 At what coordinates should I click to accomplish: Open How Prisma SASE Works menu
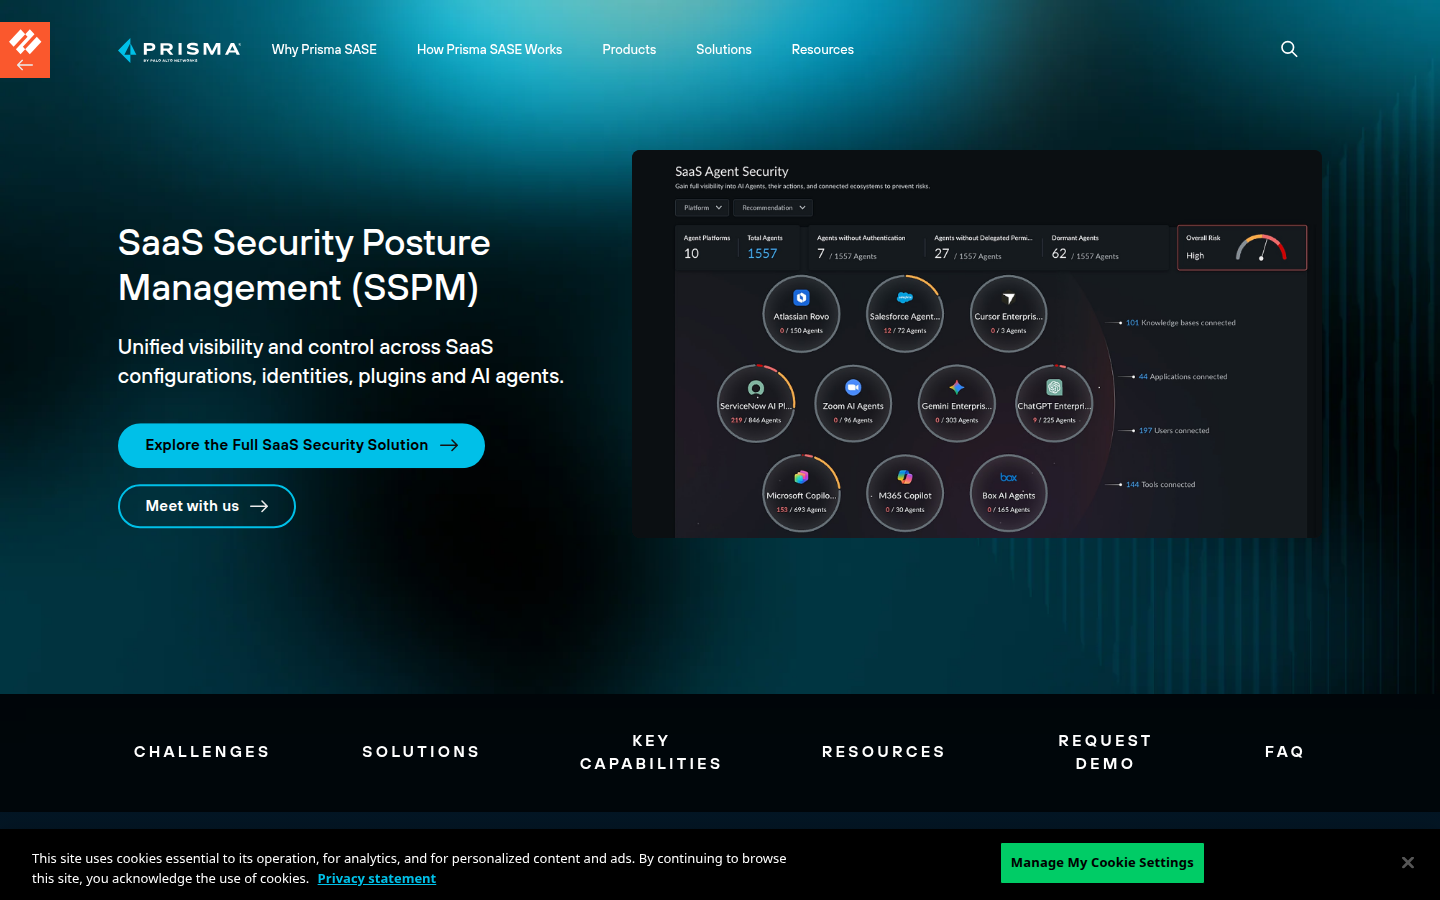[x=489, y=49]
